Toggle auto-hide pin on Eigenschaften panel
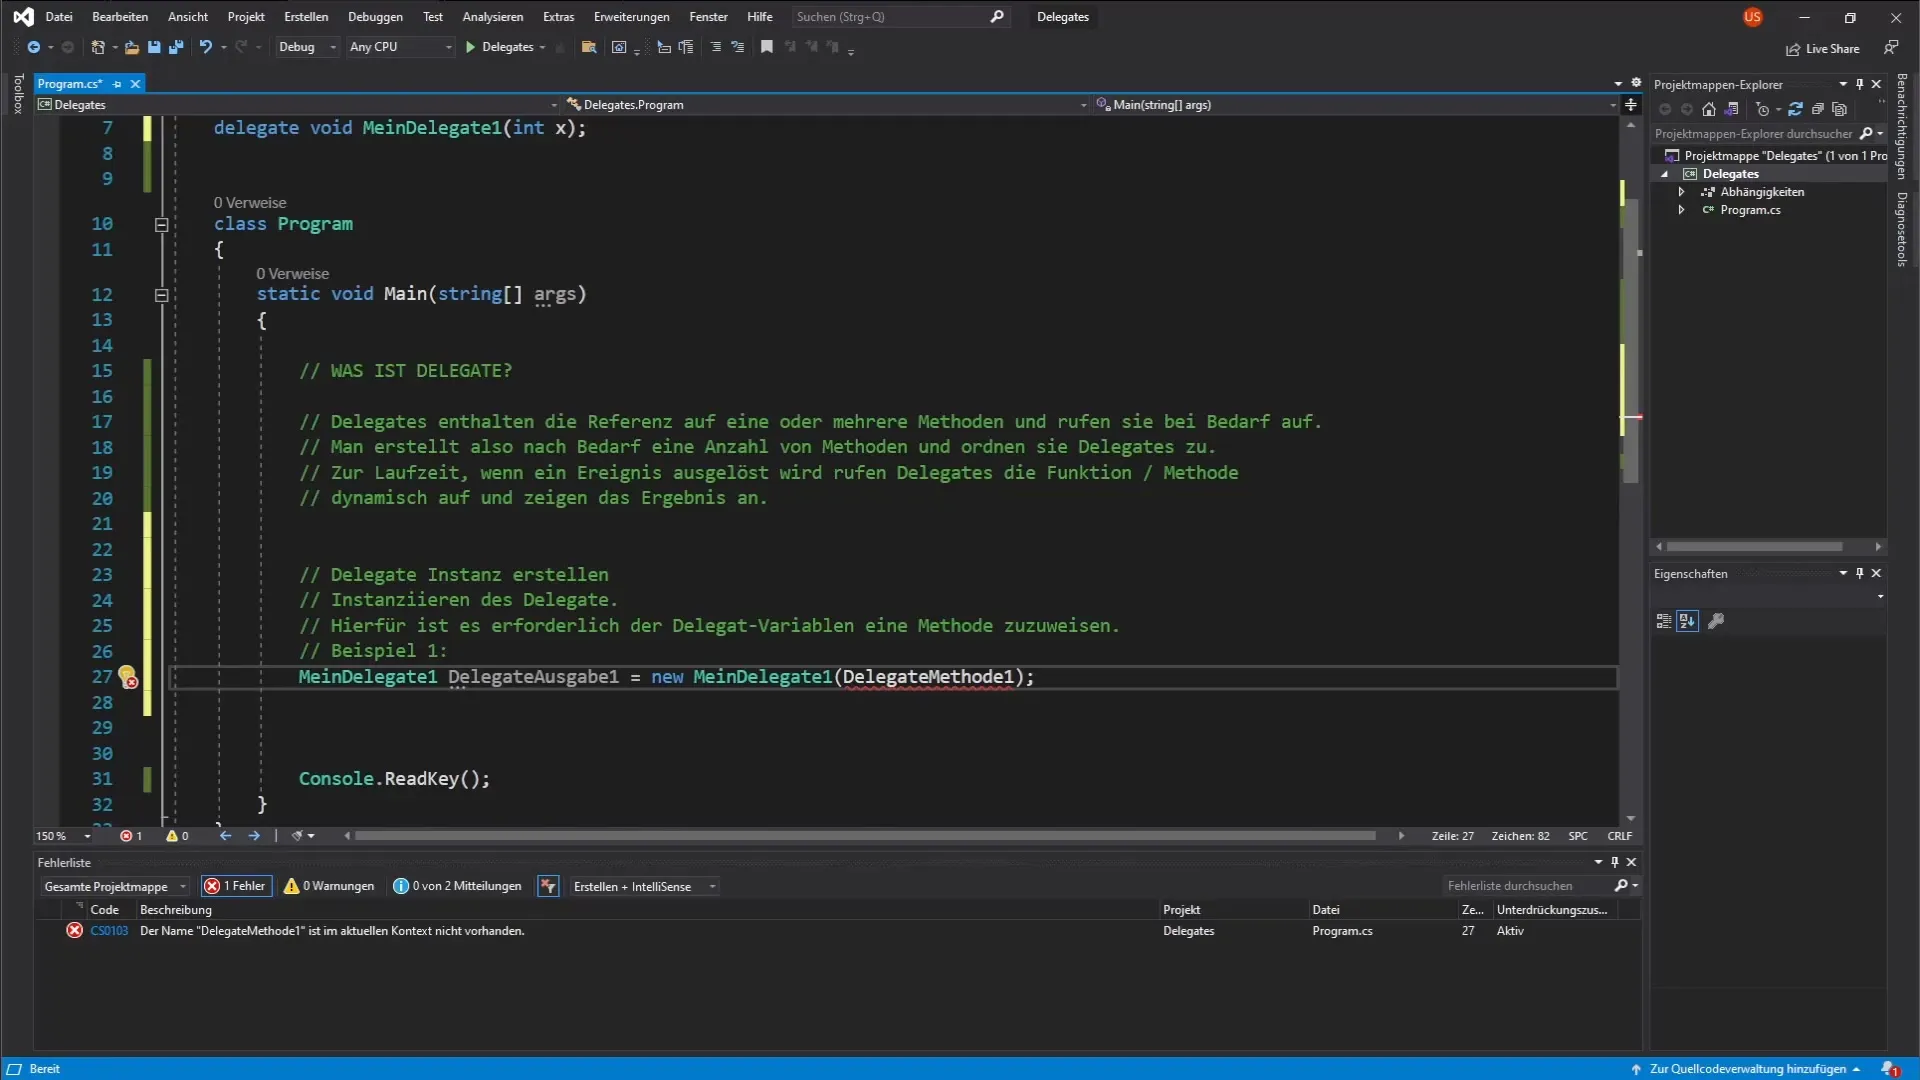This screenshot has height=1080, width=1920. click(x=1860, y=573)
